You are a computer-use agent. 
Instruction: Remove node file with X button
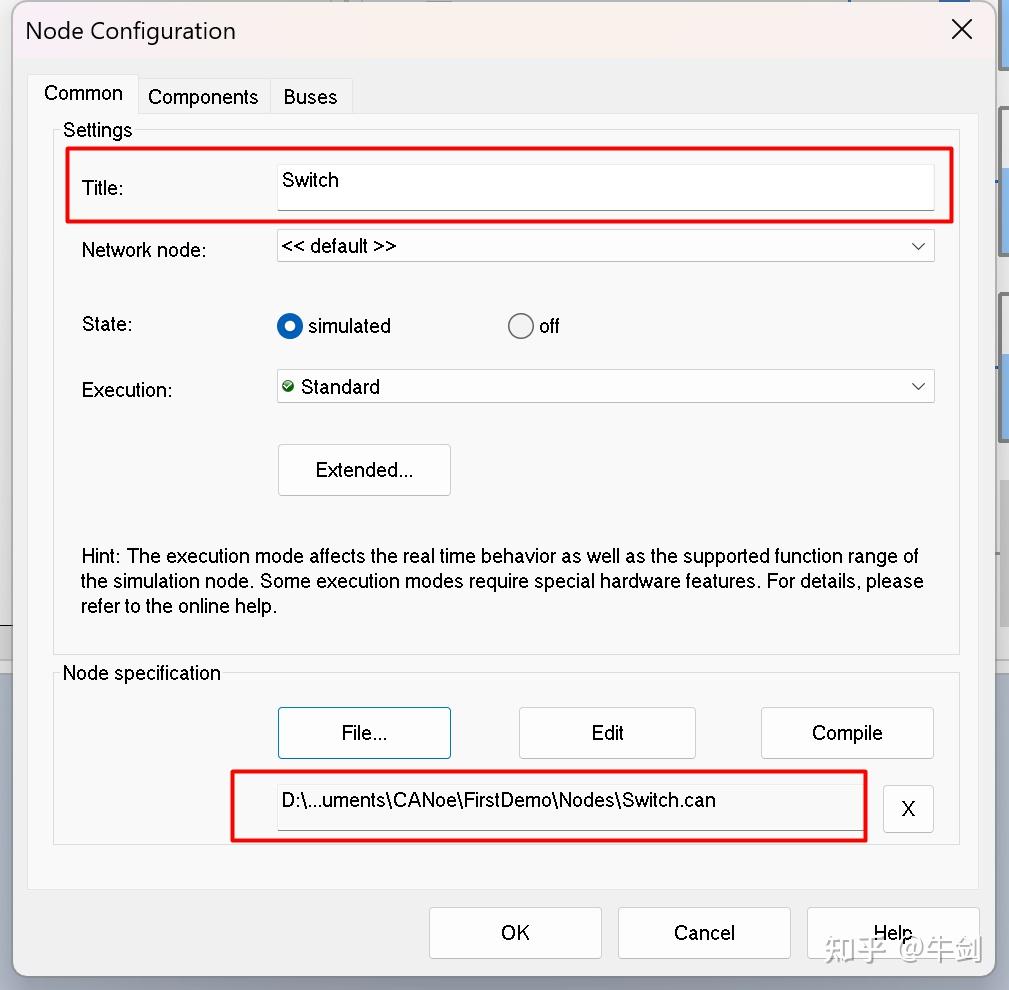coord(908,809)
